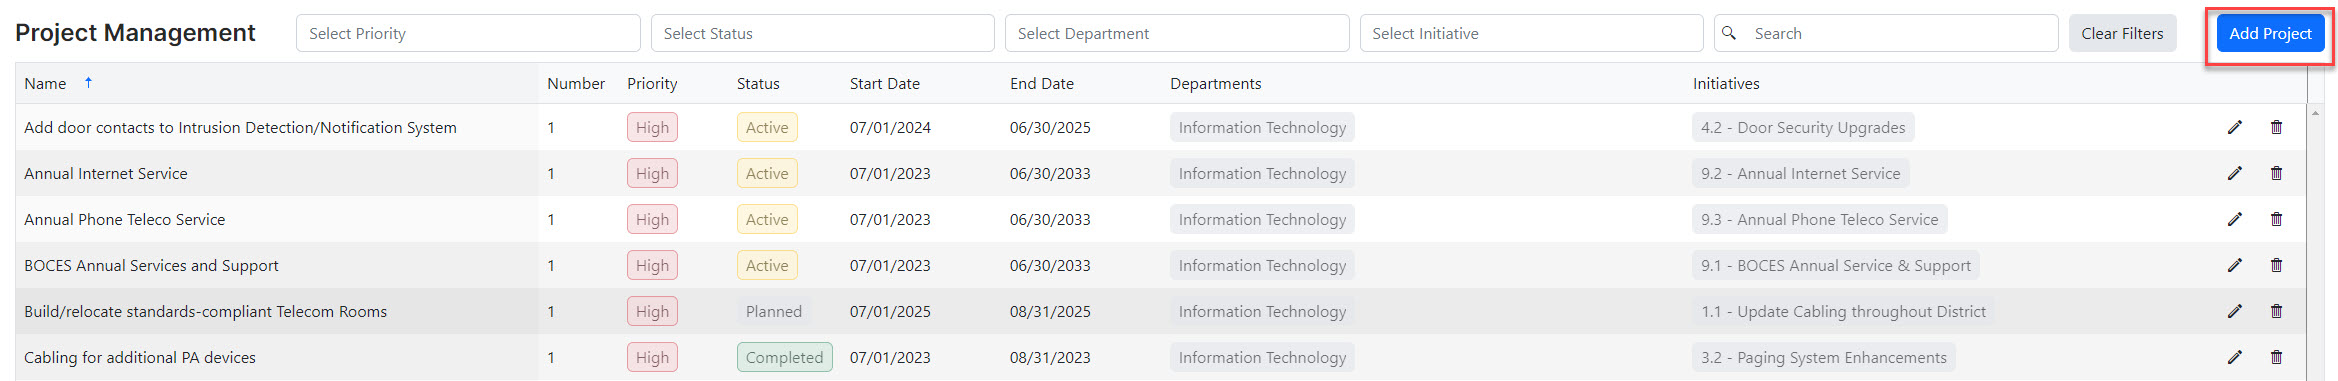The width and height of the screenshot is (2338, 381).
Task: Open the Select Initiative dropdown
Action: tap(1531, 33)
